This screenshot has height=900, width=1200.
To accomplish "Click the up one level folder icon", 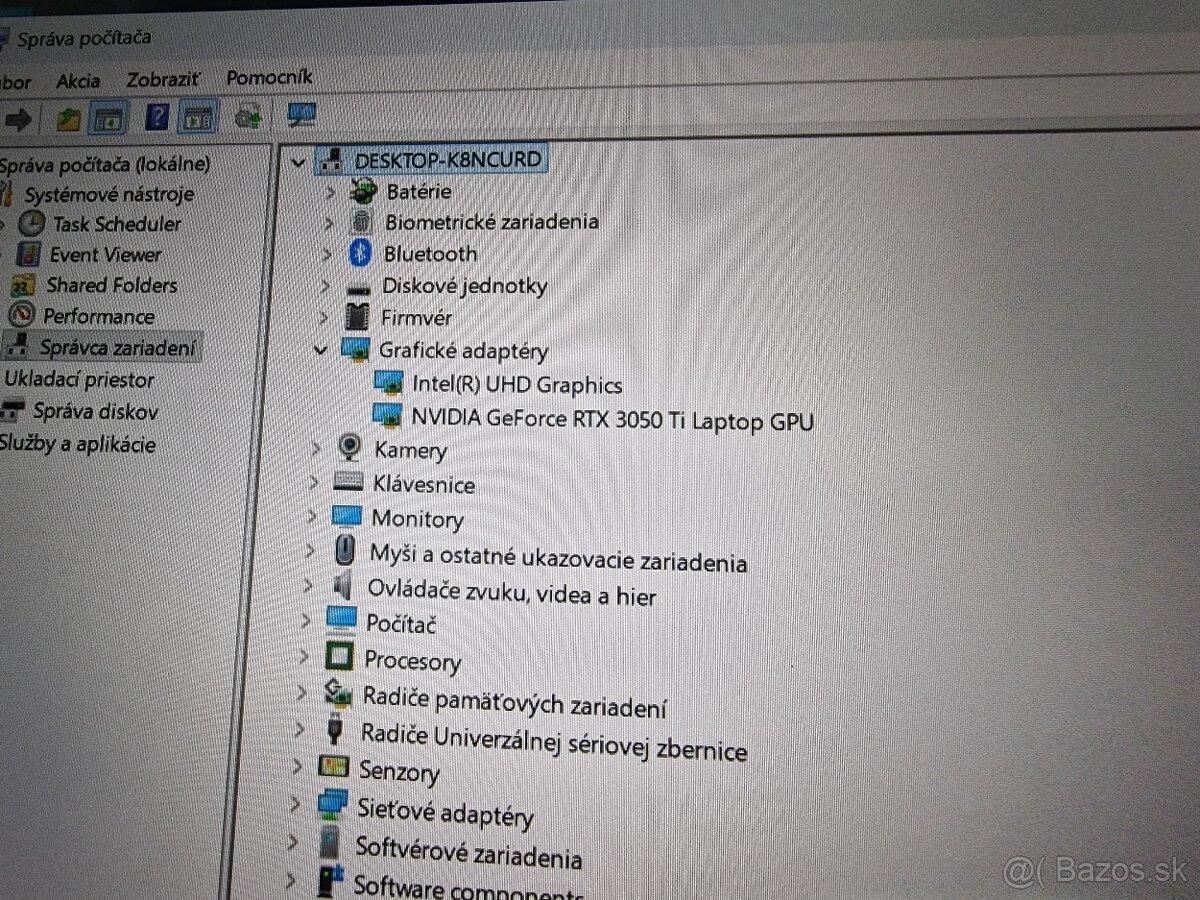I will [x=68, y=119].
